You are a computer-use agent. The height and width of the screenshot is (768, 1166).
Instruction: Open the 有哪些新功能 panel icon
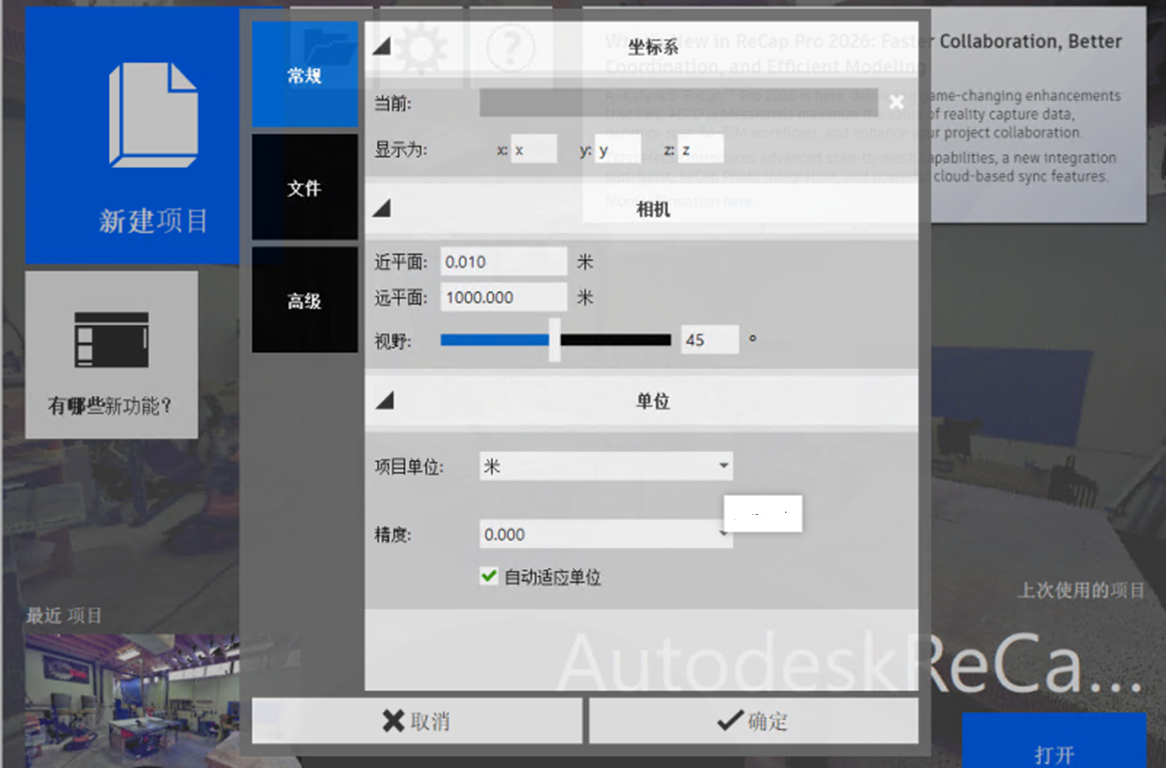click(112, 339)
